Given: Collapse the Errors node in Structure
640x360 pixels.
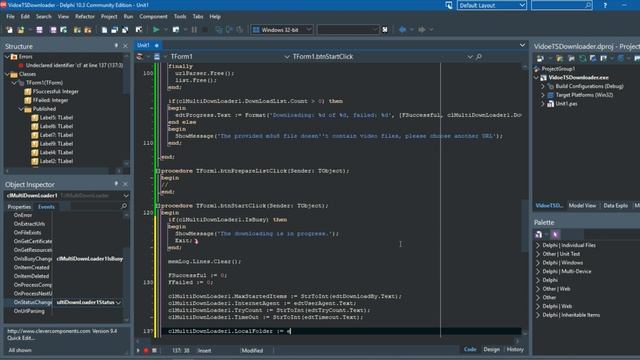Looking at the screenshot, I should (7, 57).
